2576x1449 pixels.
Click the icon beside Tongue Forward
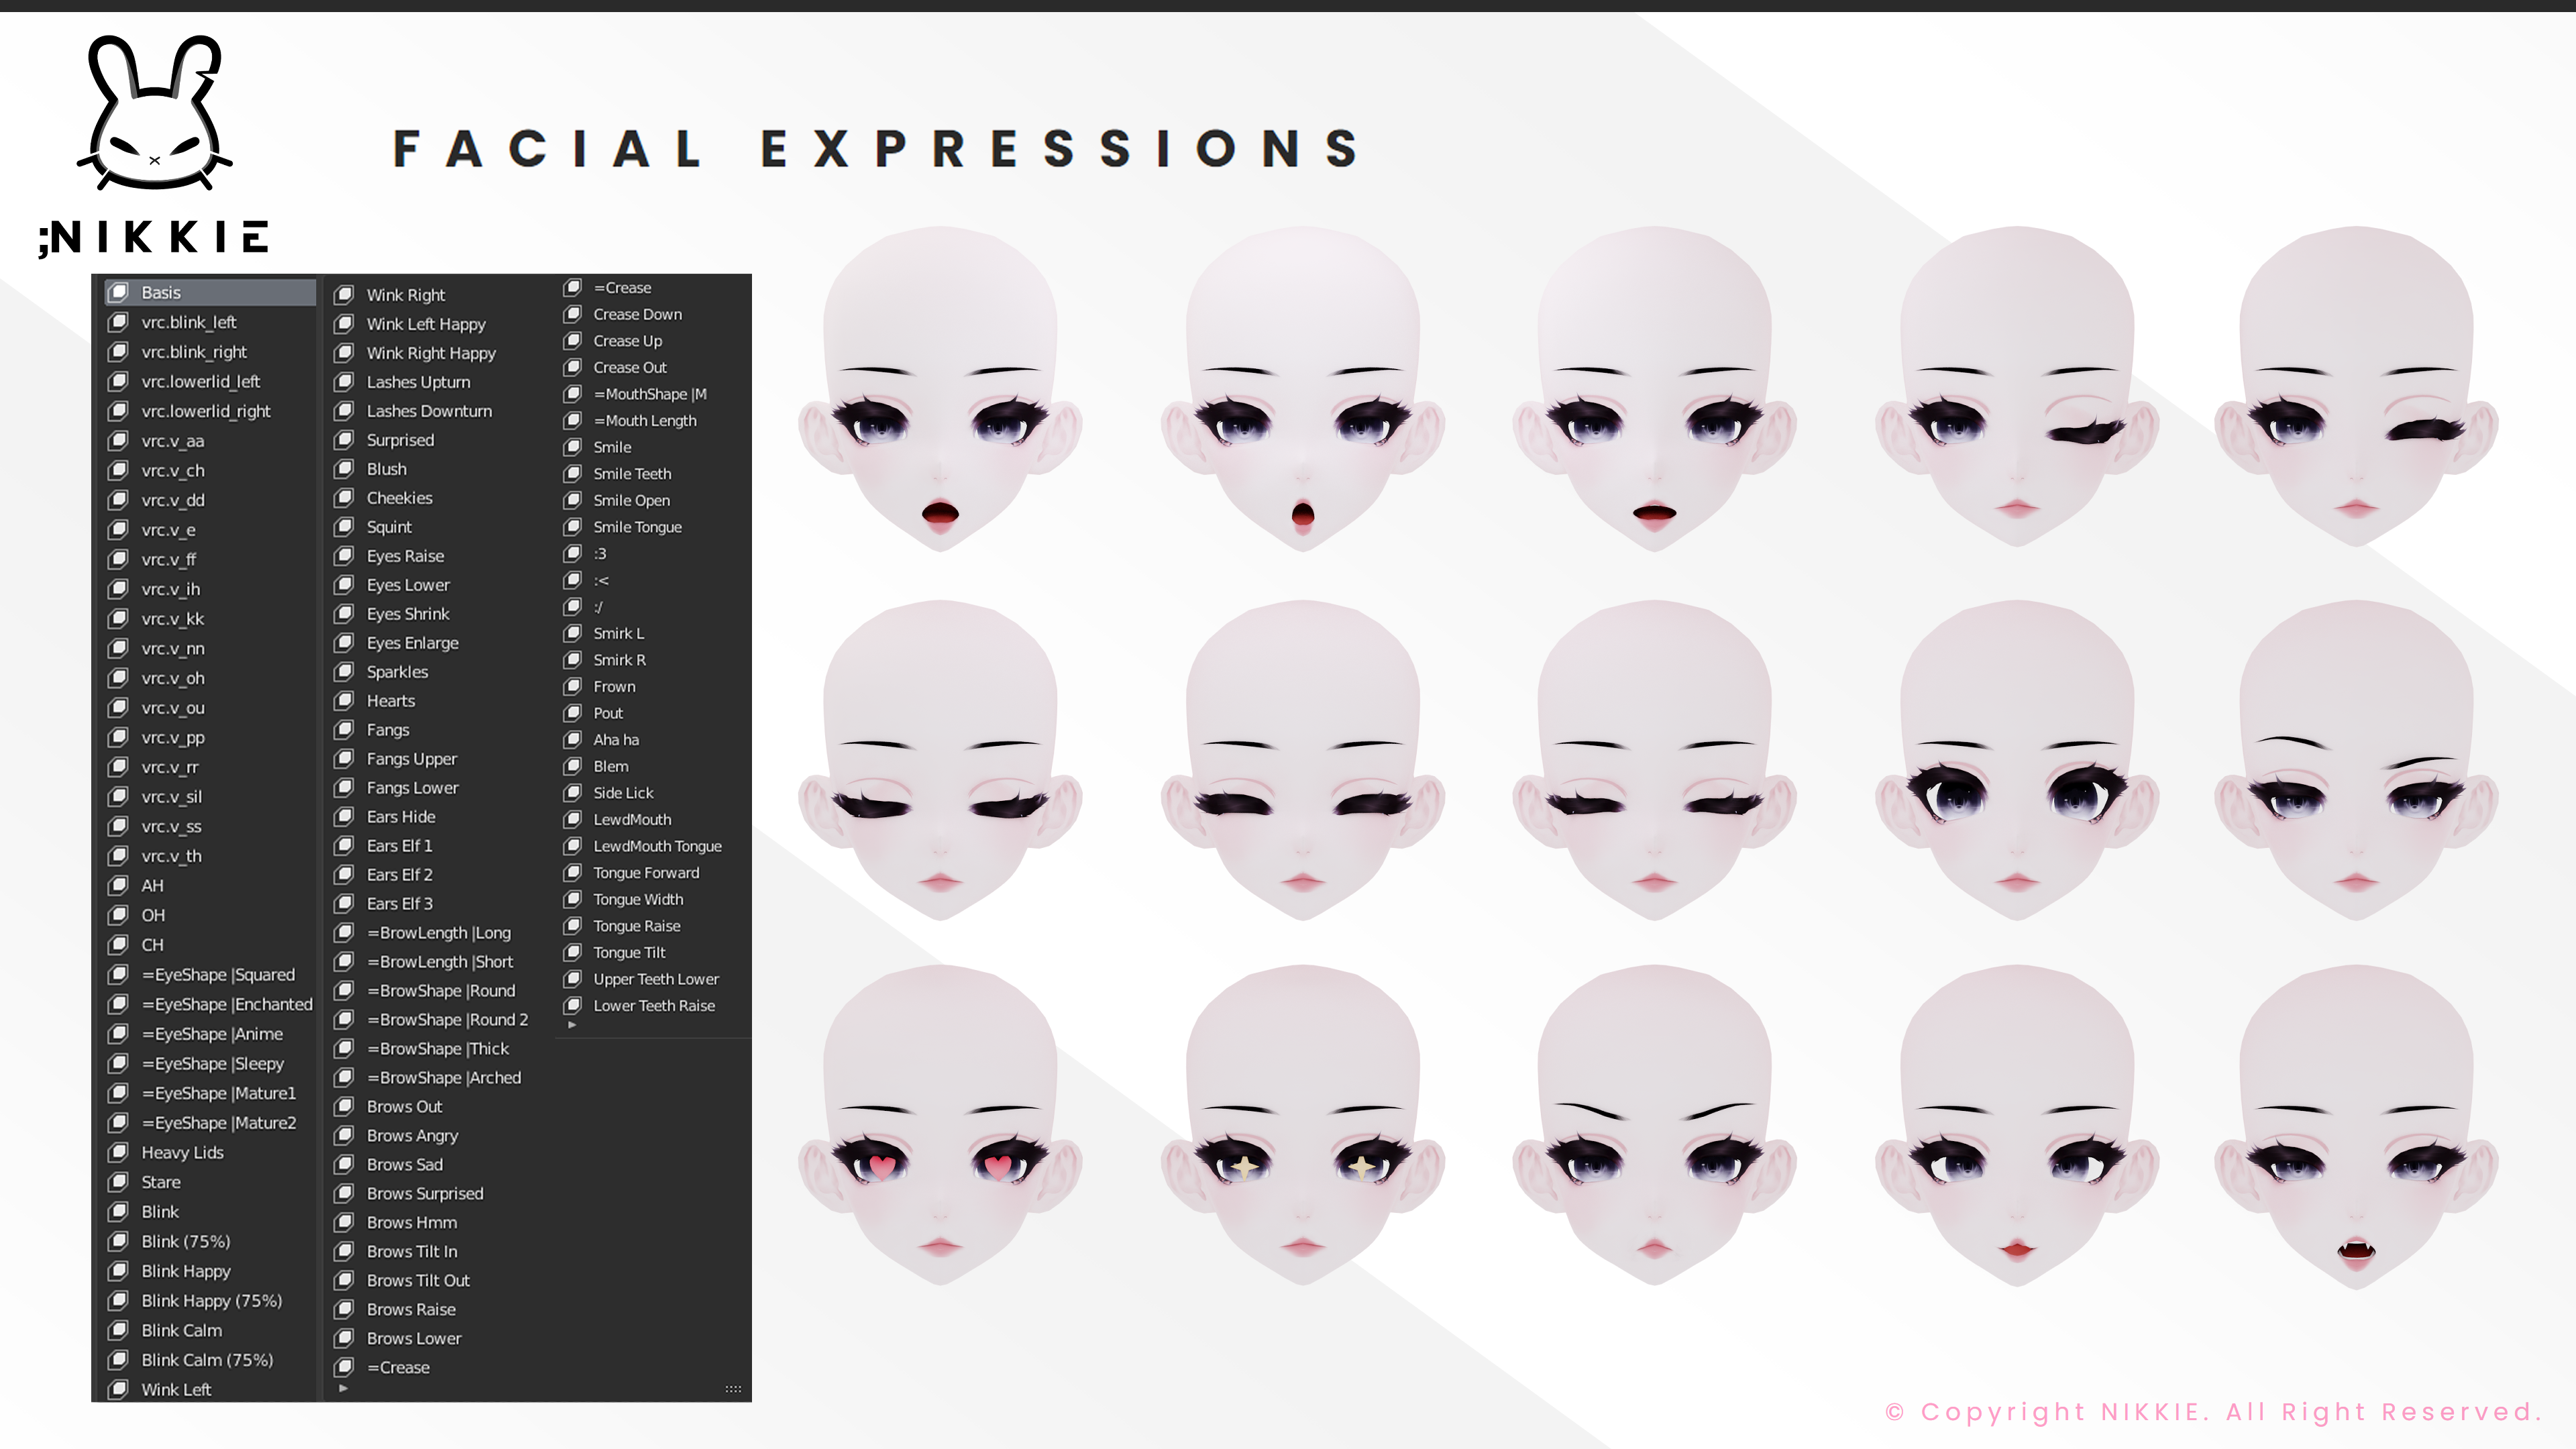tap(572, 872)
